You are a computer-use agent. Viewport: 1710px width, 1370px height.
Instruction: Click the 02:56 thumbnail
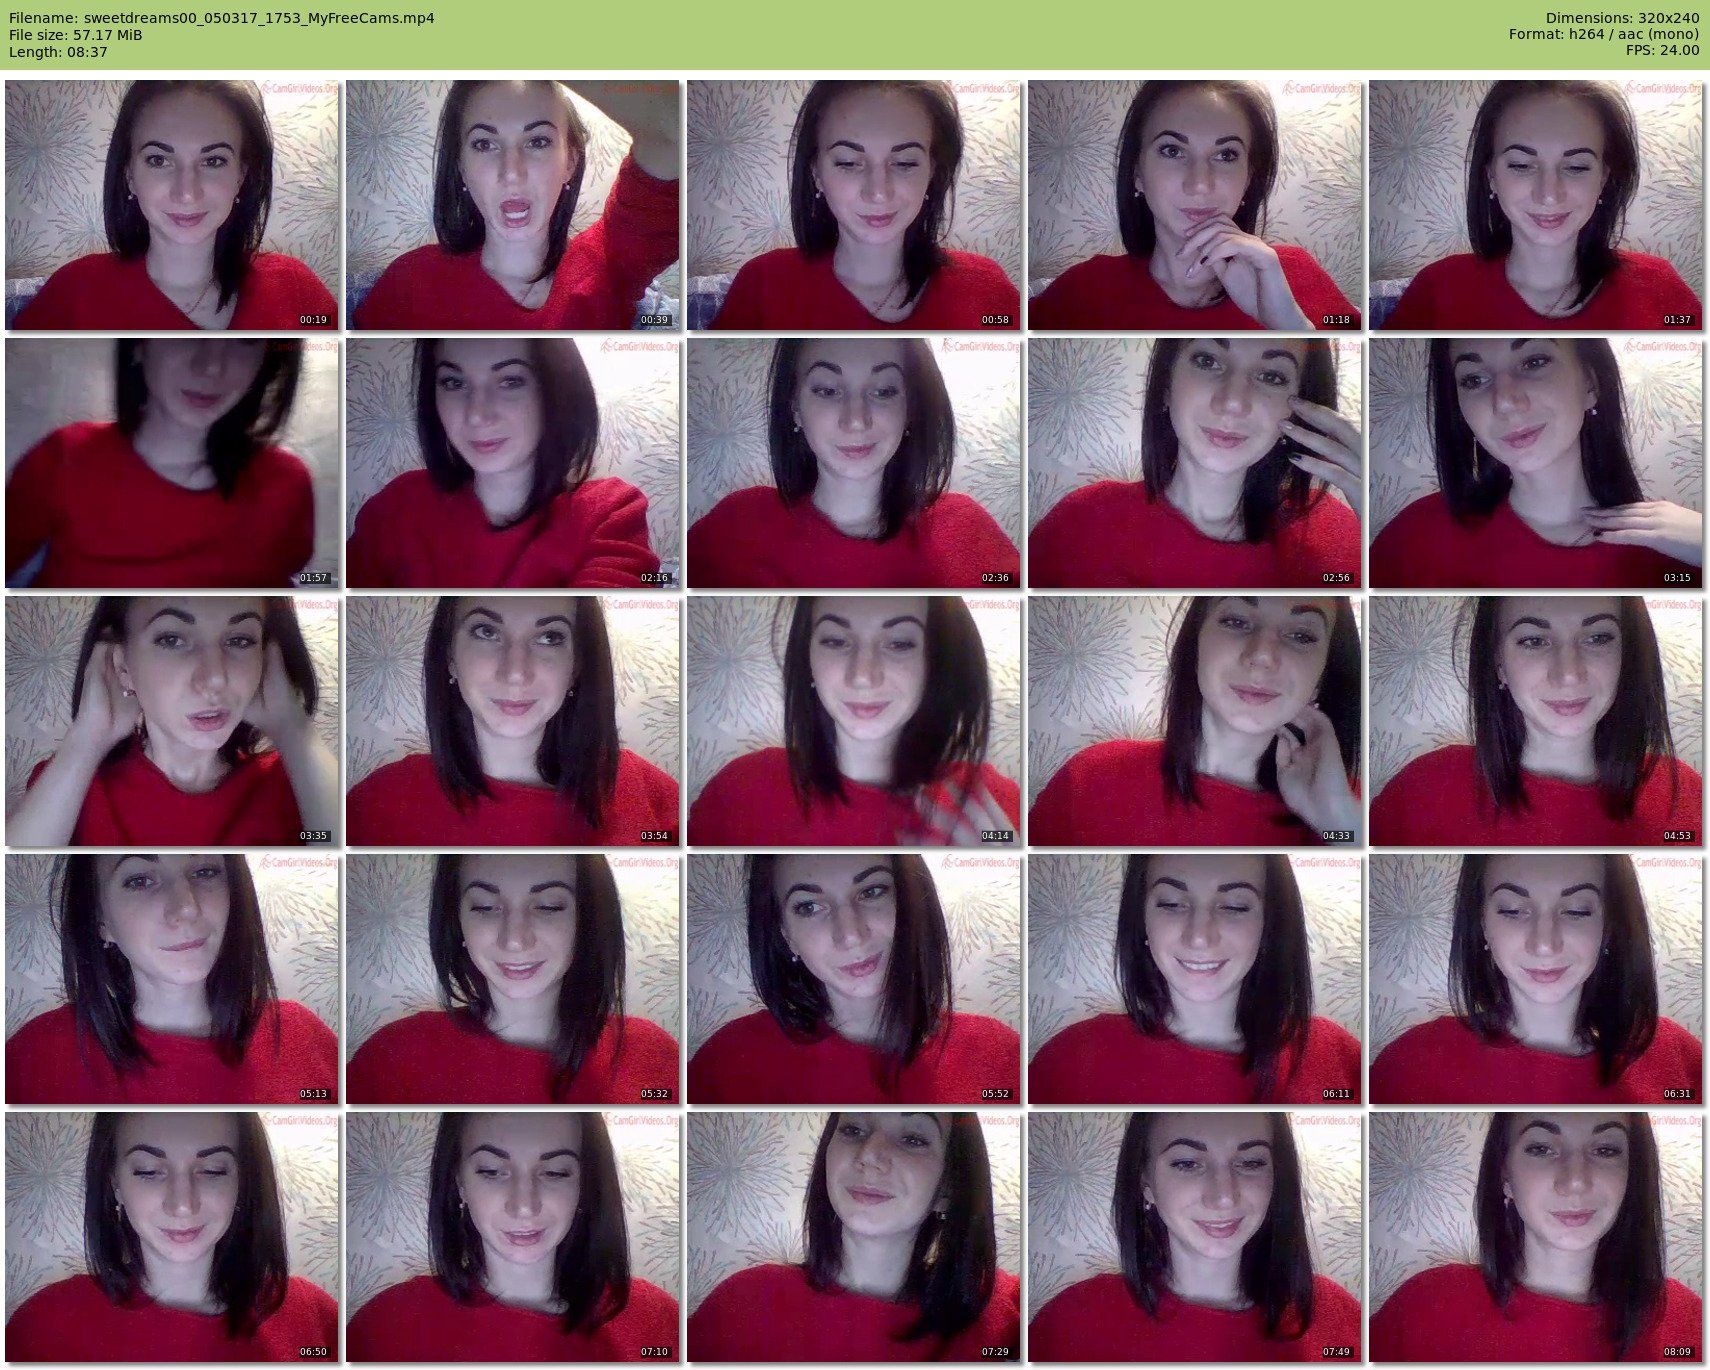tap(1195, 463)
